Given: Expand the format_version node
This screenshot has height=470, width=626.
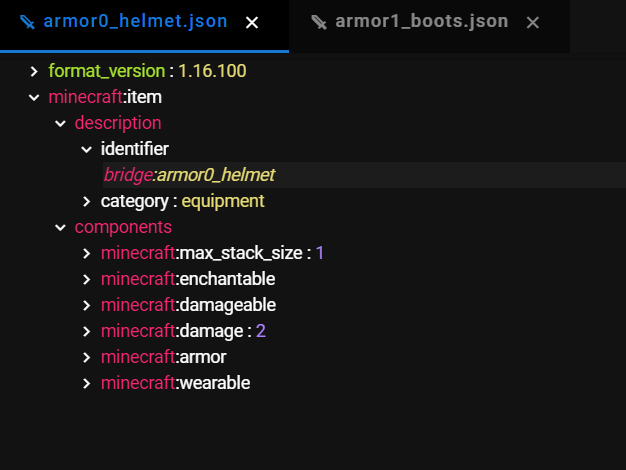Looking at the screenshot, I should tap(34, 71).
